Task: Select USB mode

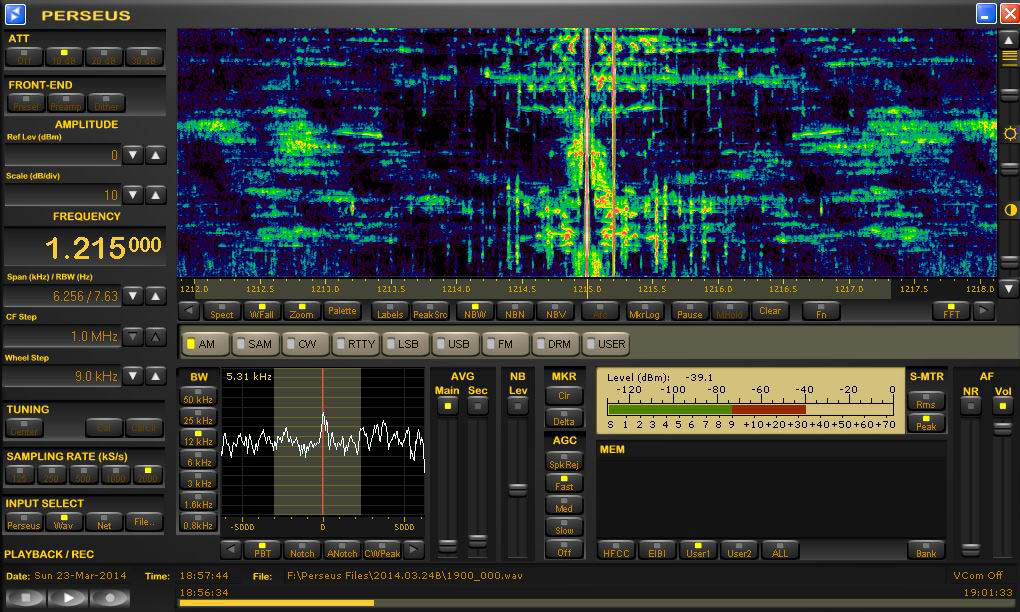Action: 456,344
